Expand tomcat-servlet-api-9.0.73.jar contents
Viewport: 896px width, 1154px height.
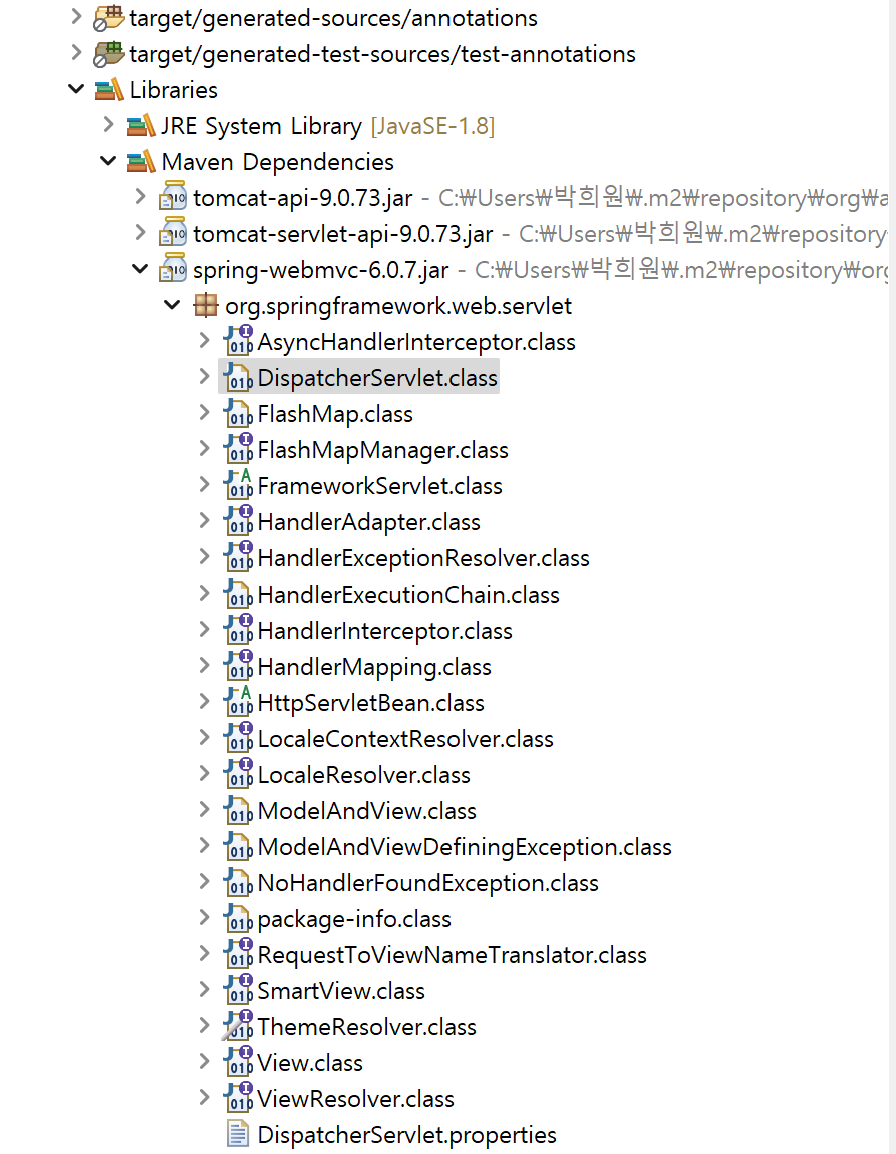141,233
